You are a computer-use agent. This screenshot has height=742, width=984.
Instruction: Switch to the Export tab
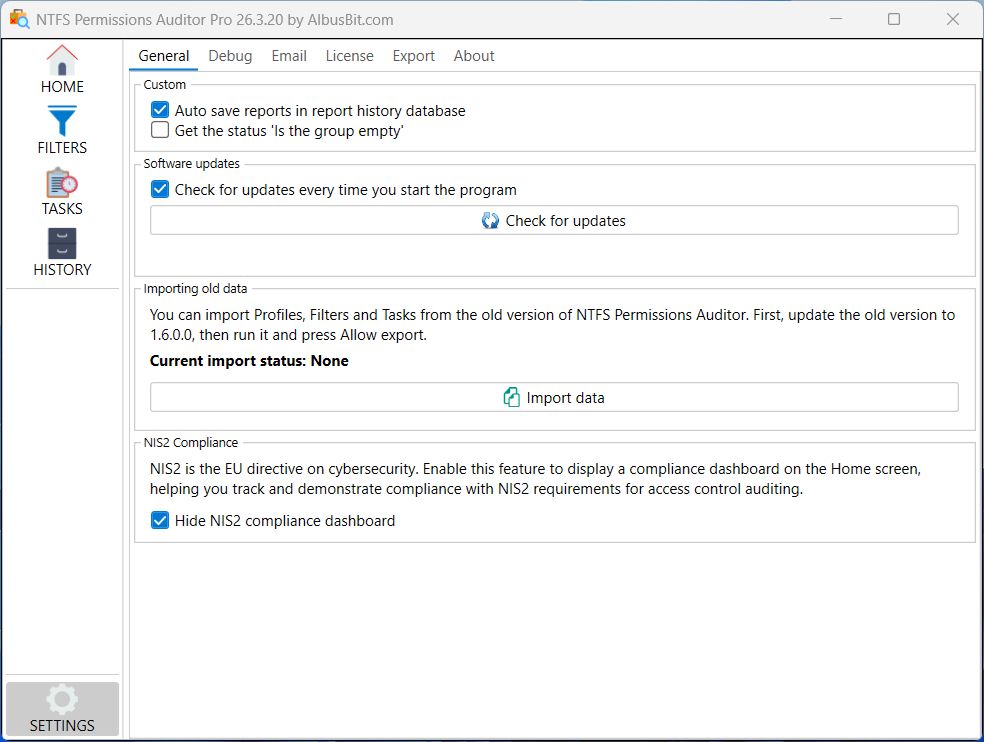pos(413,56)
